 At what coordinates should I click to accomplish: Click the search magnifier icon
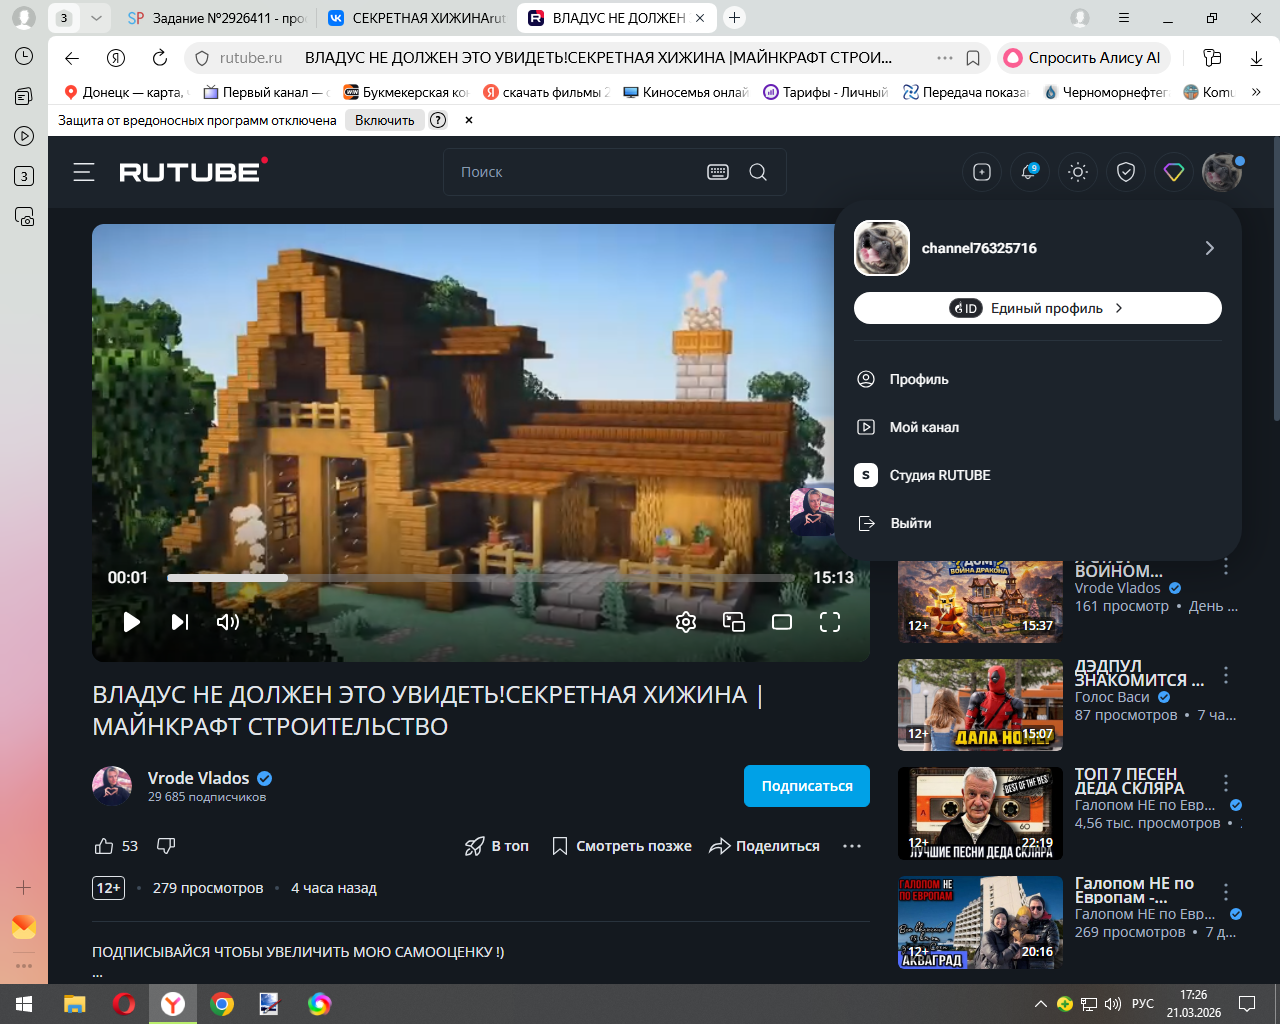pos(758,172)
